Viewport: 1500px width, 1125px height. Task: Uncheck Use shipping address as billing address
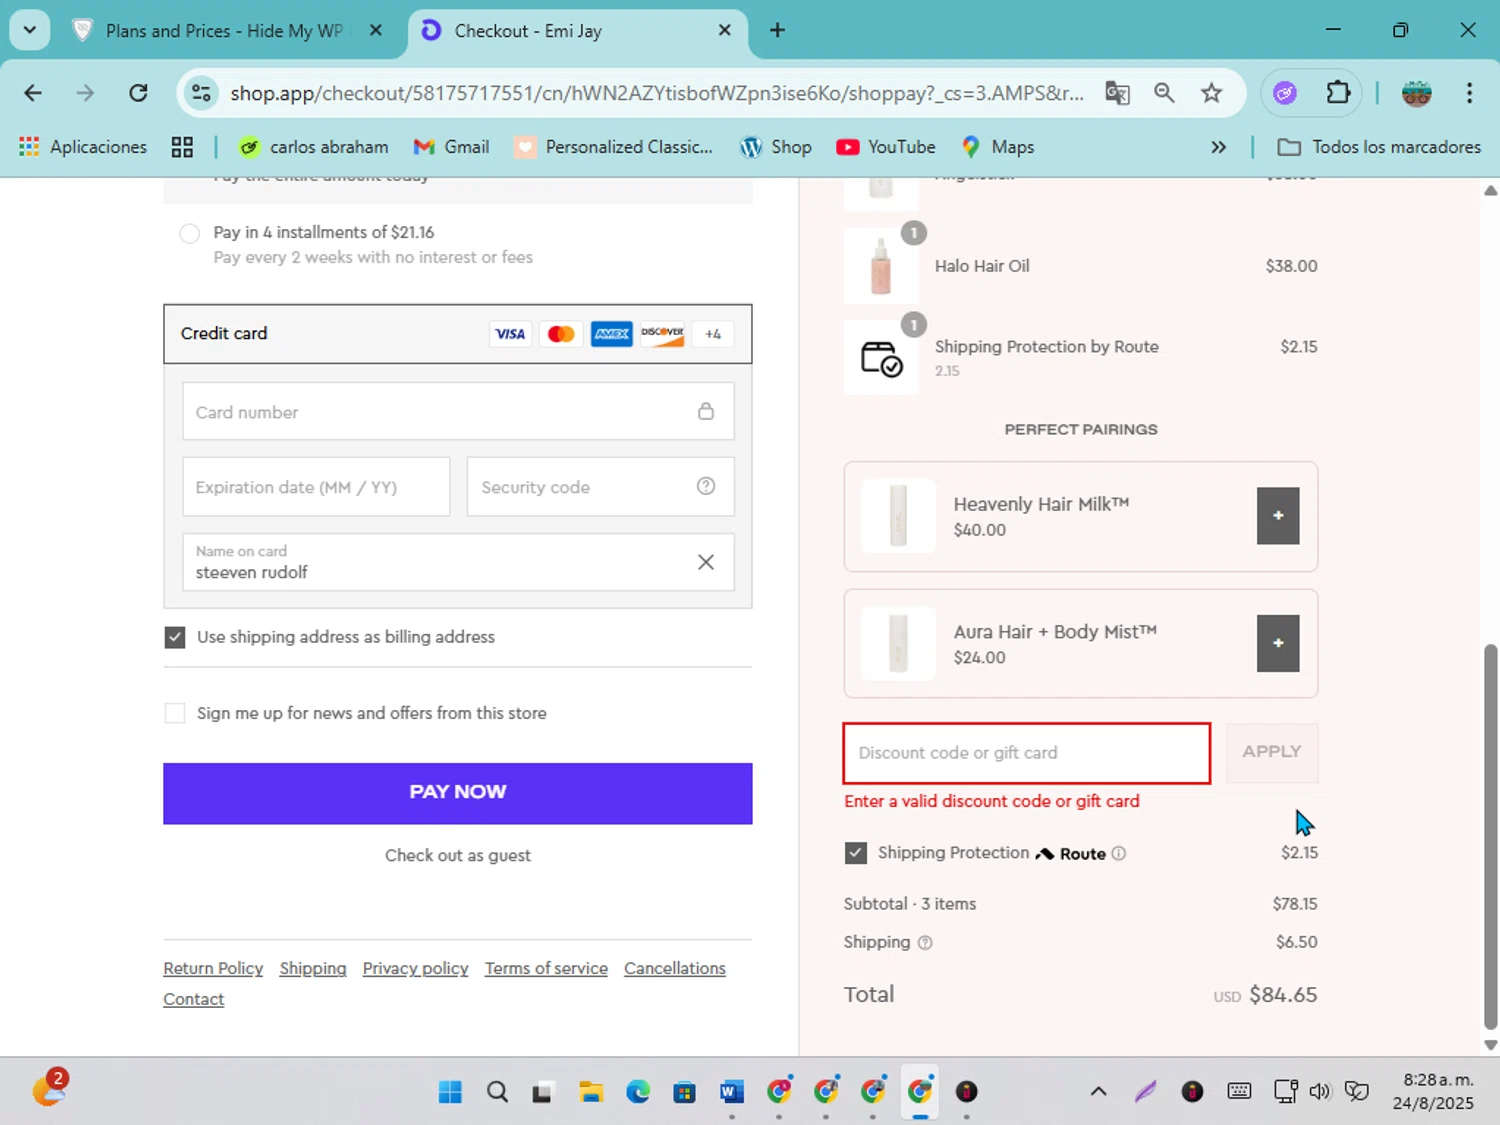pyautogui.click(x=175, y=637)
